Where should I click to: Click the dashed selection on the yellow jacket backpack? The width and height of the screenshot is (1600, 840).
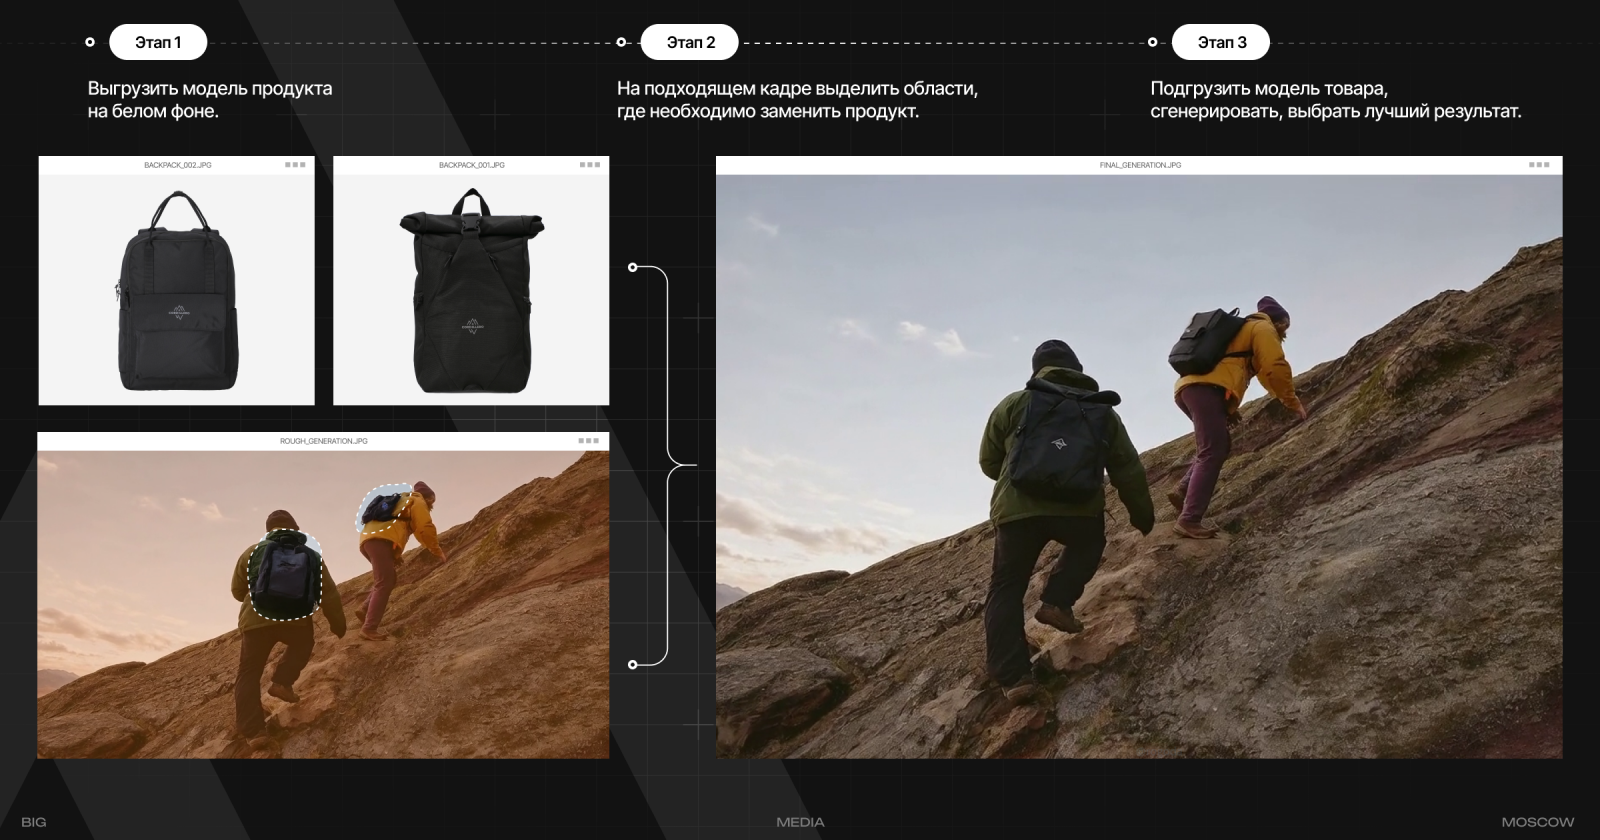pyautogui.click(x=383, y=508)
